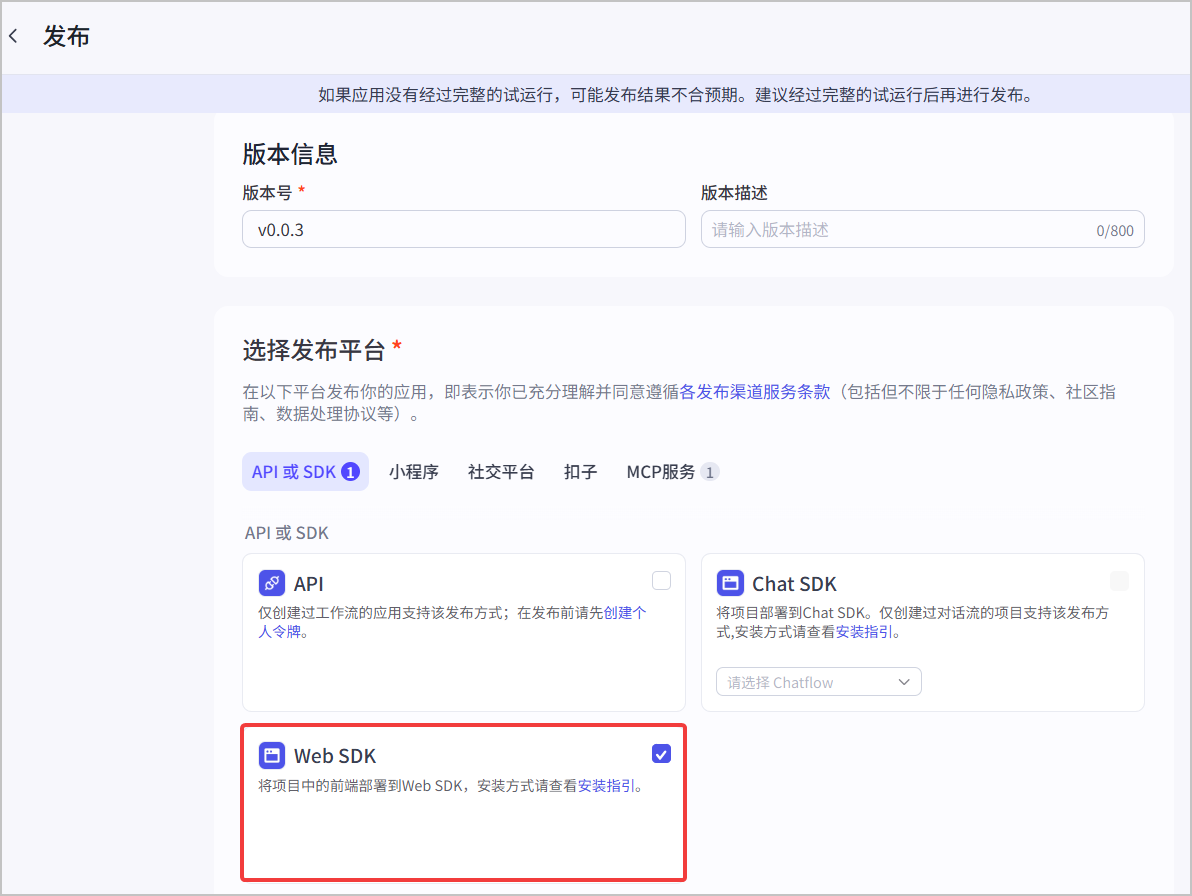The height and width of the screenshot is (896, 1192).
Task: Open the 扣子 tab
Action: pyautogui.click(x=580, y=472)
